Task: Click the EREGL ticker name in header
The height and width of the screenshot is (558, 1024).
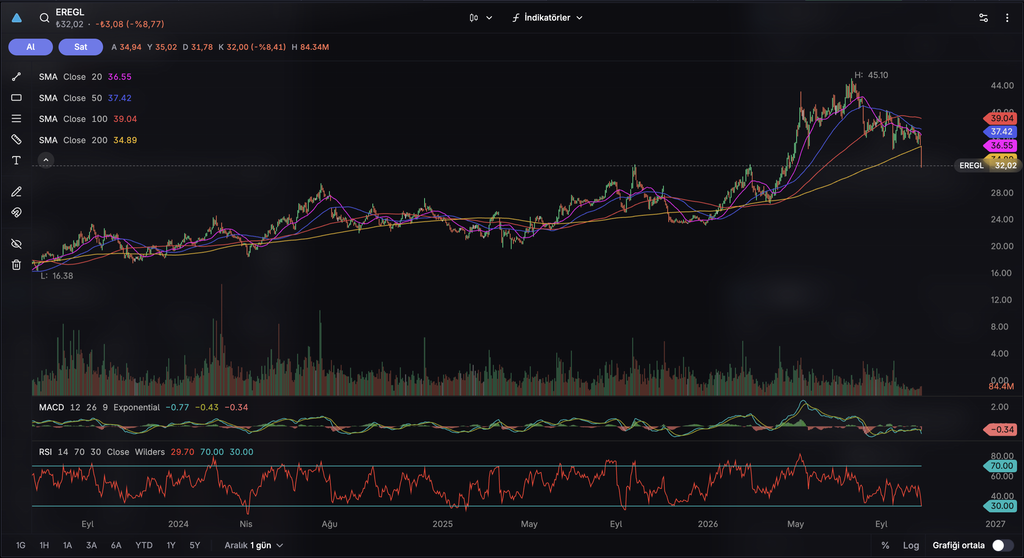Action: [70, 12]
